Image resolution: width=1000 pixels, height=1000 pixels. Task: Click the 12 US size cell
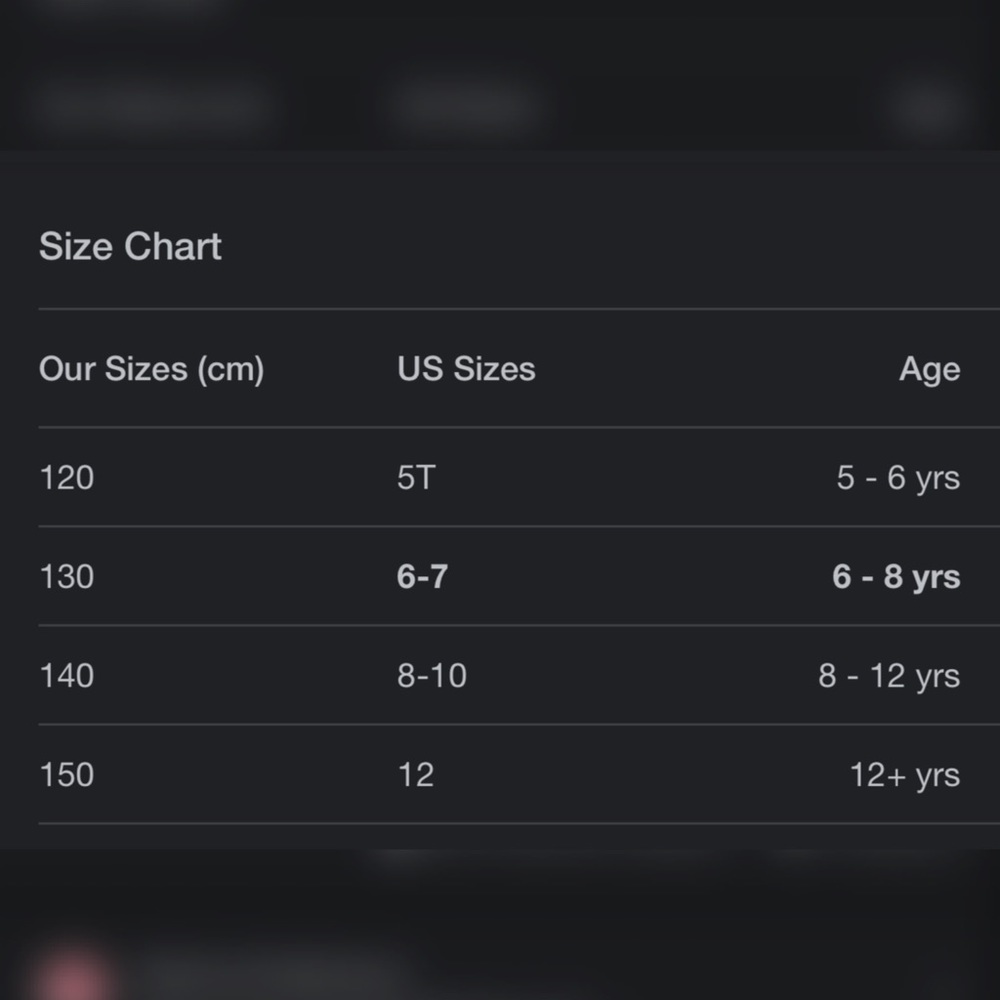click(x=415, y=774)
